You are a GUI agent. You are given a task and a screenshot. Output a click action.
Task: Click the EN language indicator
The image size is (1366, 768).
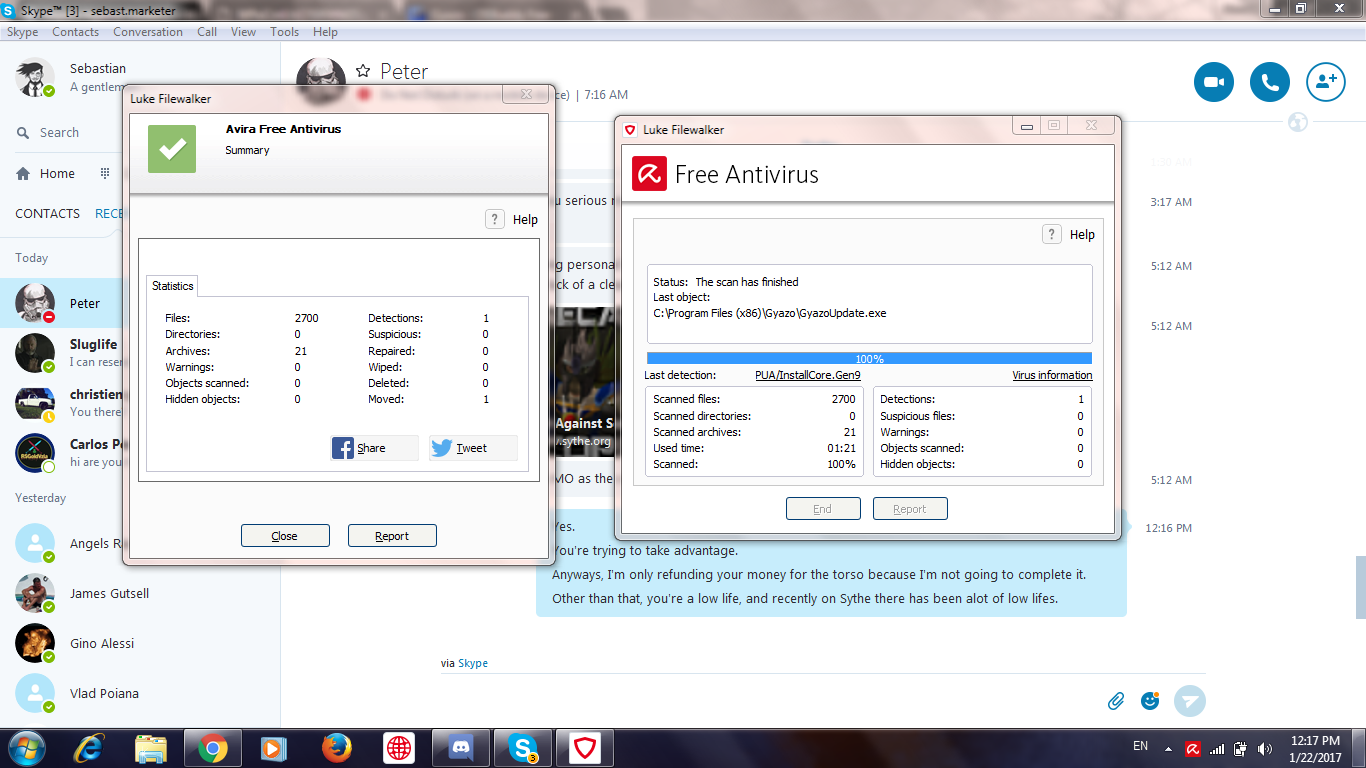[1140, 746]
